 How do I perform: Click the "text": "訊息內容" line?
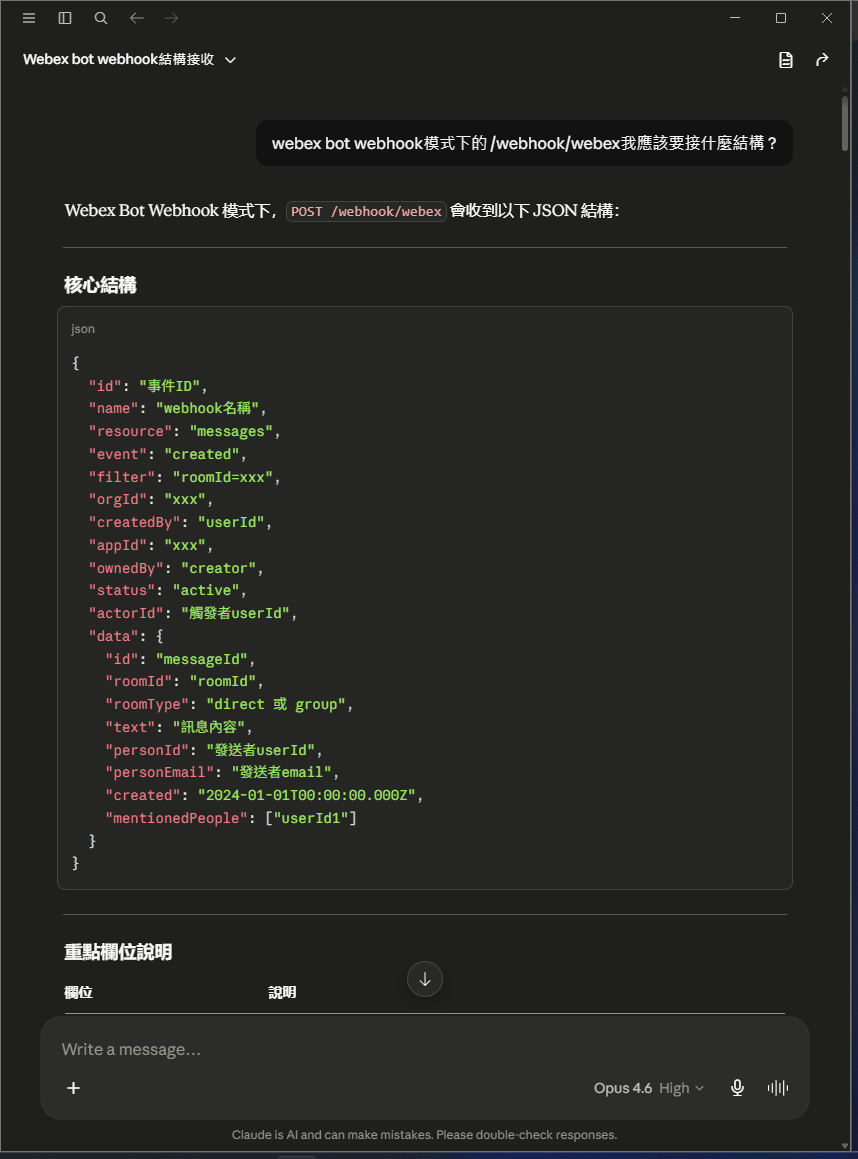coord(179,727)
